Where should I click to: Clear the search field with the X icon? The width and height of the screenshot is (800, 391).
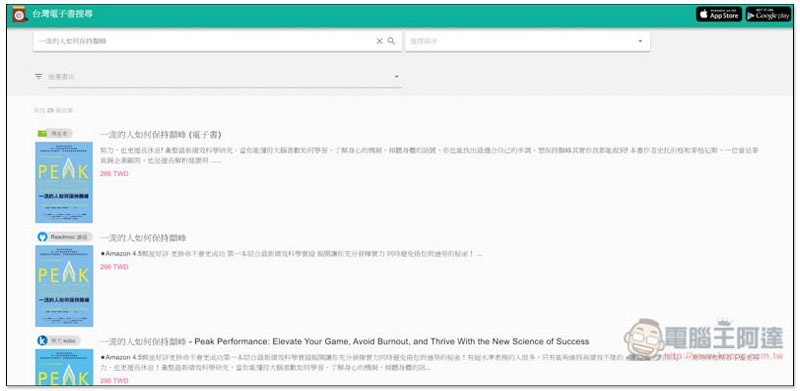tap(379, 41)
